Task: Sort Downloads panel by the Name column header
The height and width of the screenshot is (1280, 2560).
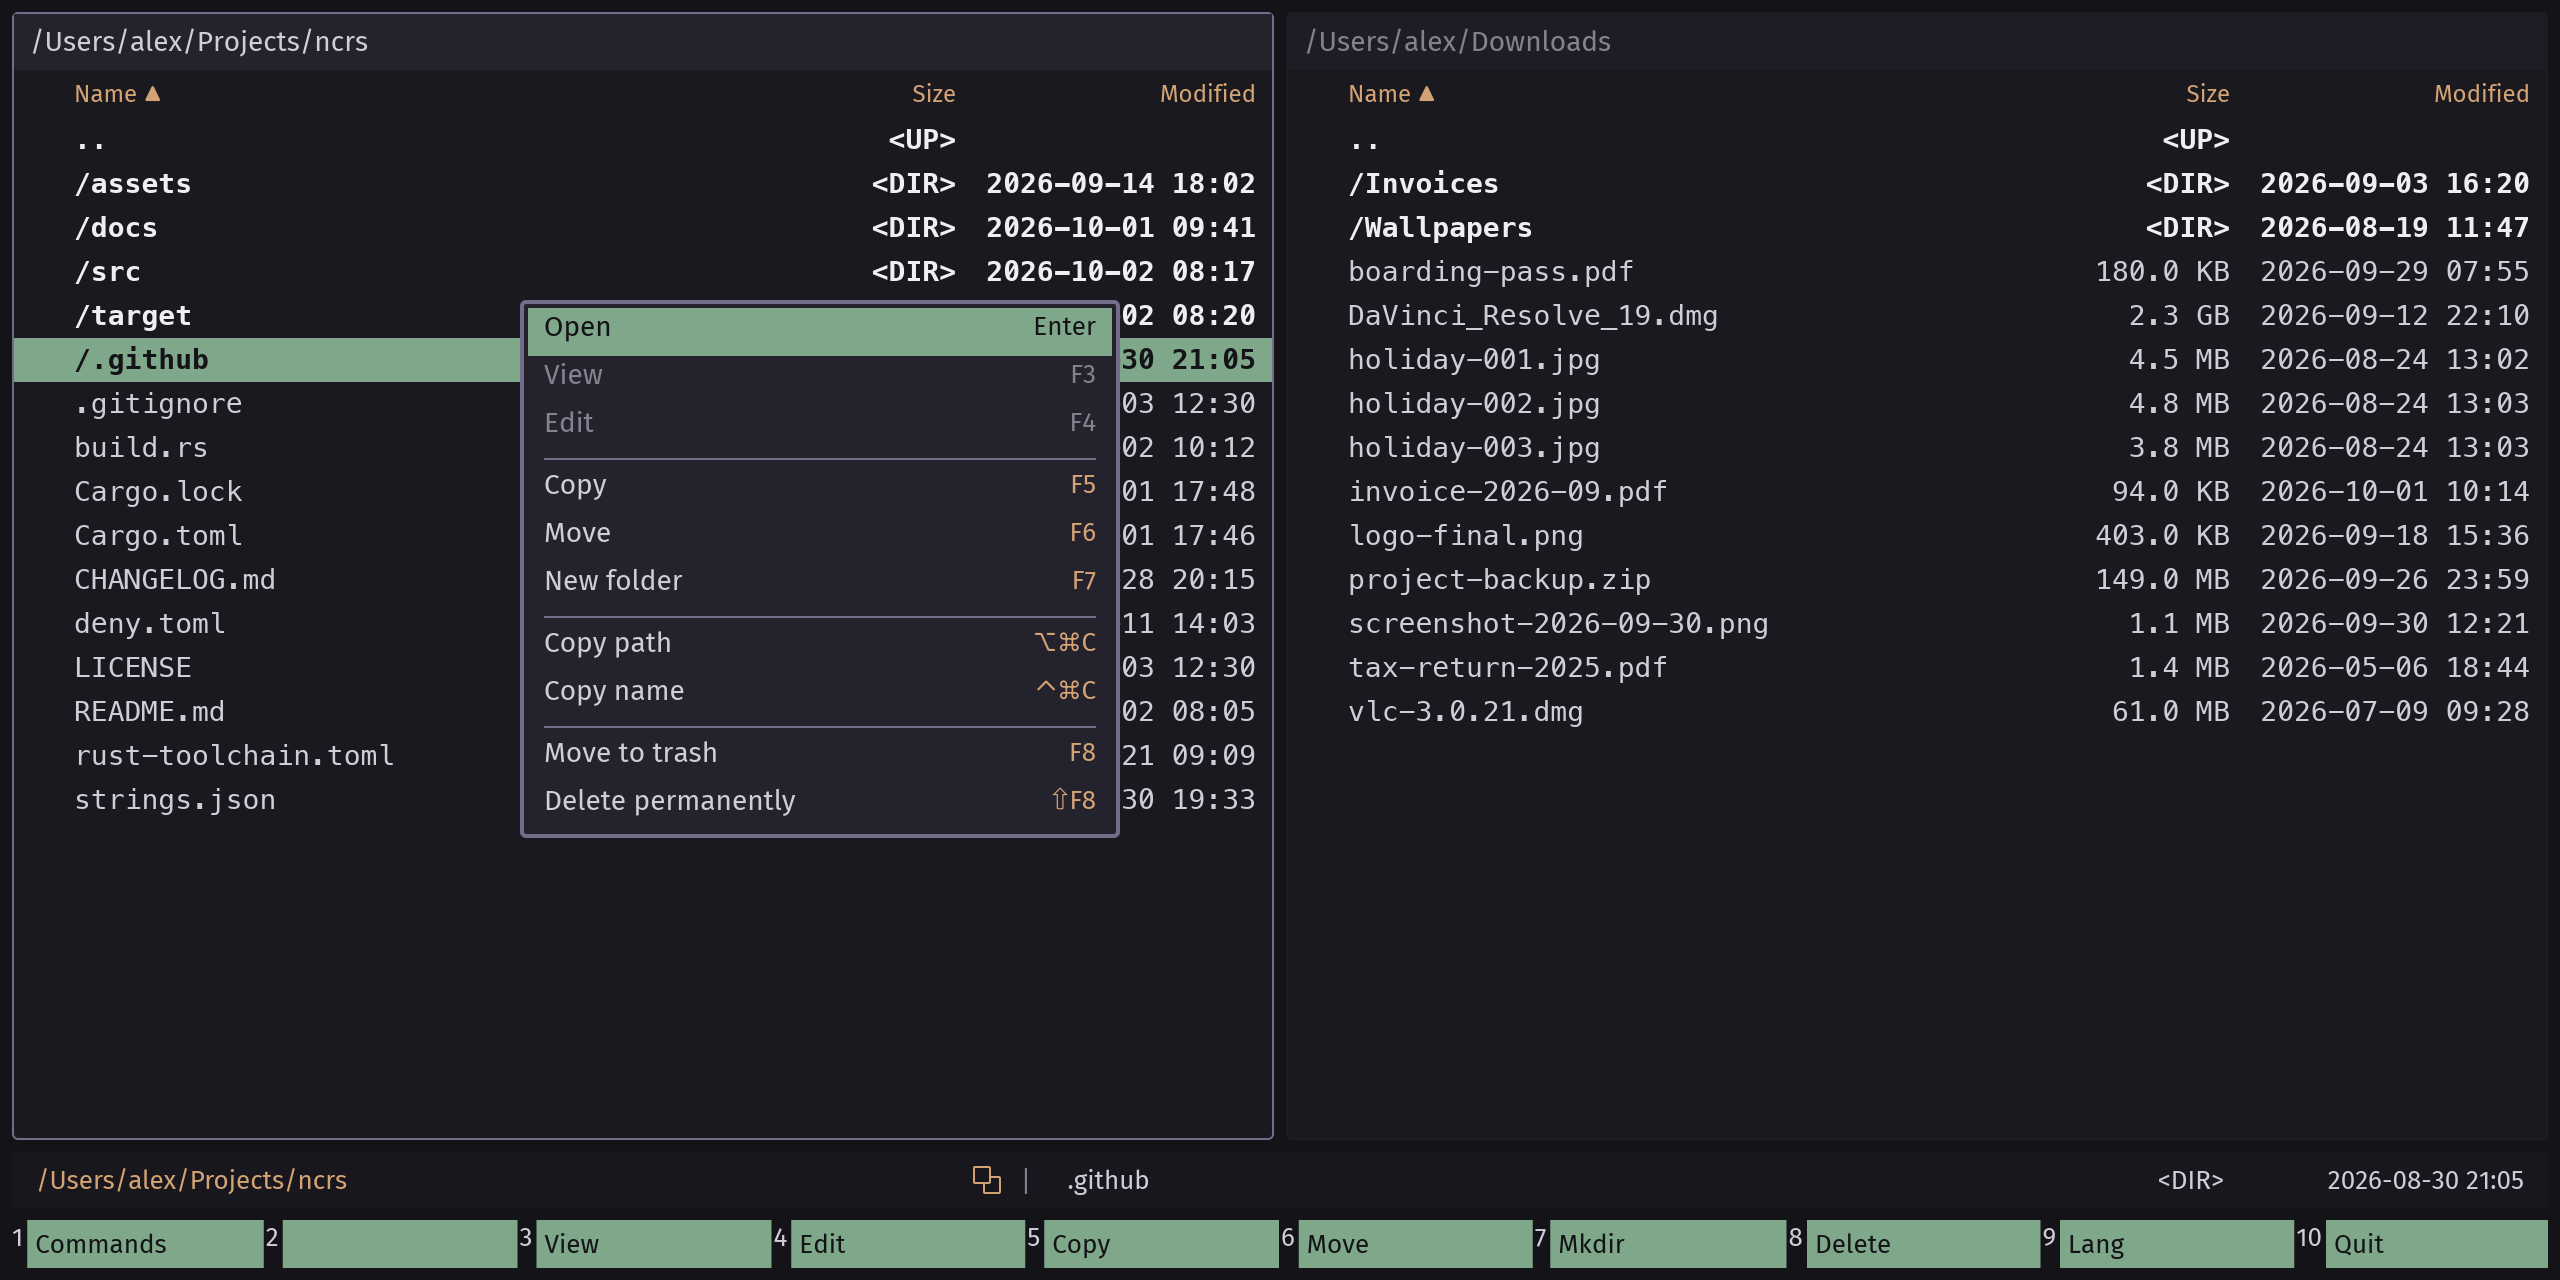Action: pyautogui.click(x=1391, y=94)
